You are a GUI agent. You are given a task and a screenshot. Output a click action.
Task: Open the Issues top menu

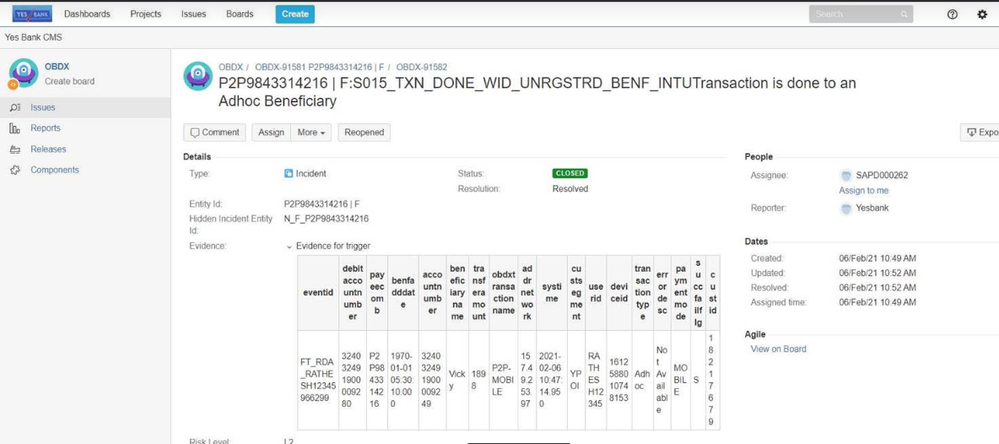coord(193,14)
